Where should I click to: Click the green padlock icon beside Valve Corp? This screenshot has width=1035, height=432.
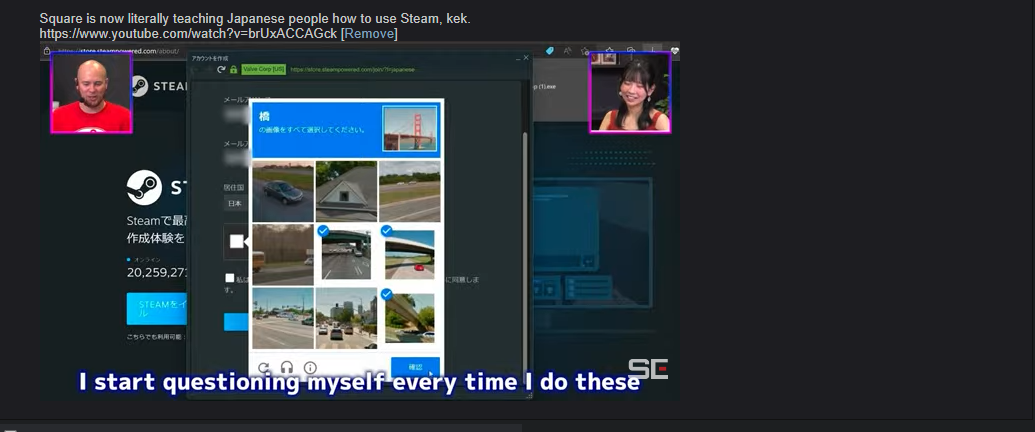click(x=234, y=69)
